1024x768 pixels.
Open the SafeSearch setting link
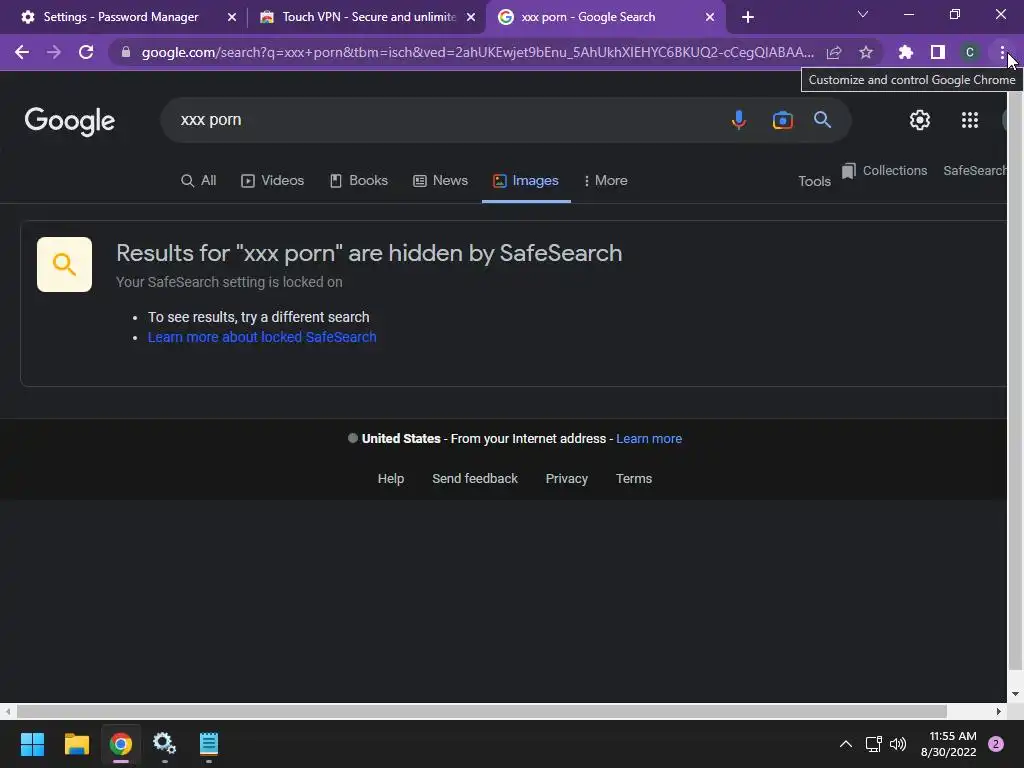tap(974, 171)
